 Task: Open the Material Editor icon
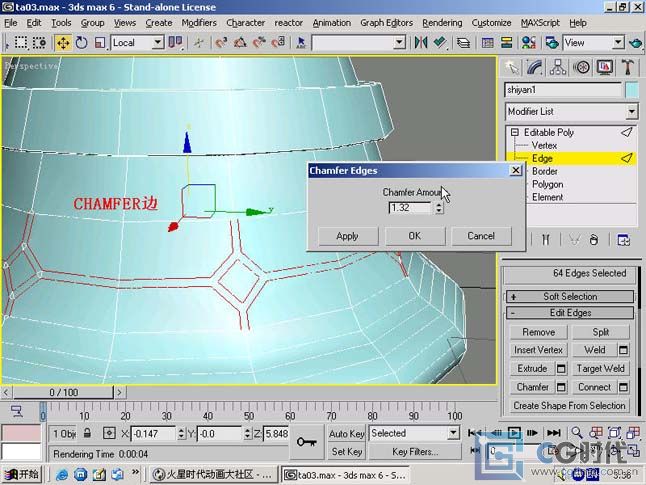(529, 42)
